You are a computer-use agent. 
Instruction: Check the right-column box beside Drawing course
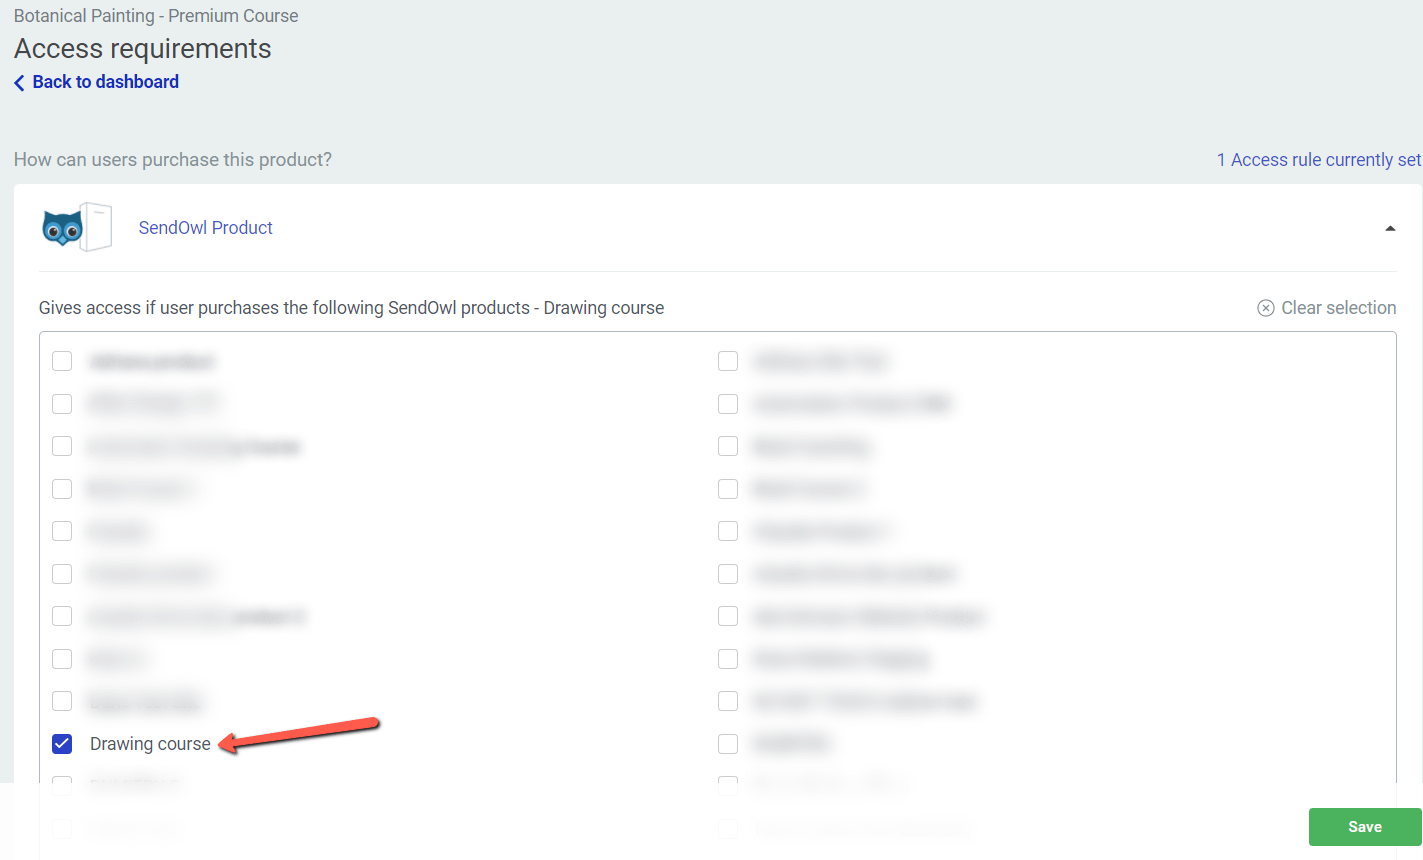coord(728,743)
